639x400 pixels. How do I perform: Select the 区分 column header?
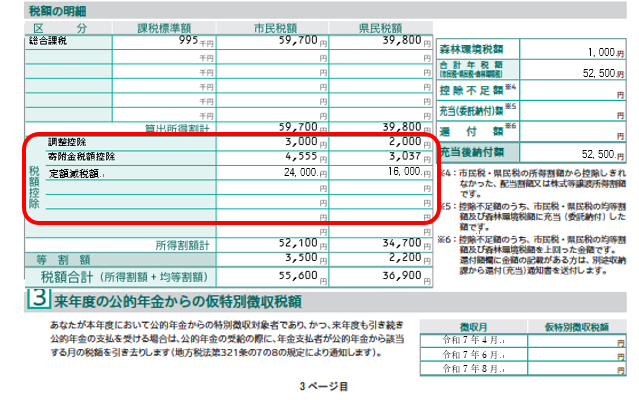tap(60, 28)
